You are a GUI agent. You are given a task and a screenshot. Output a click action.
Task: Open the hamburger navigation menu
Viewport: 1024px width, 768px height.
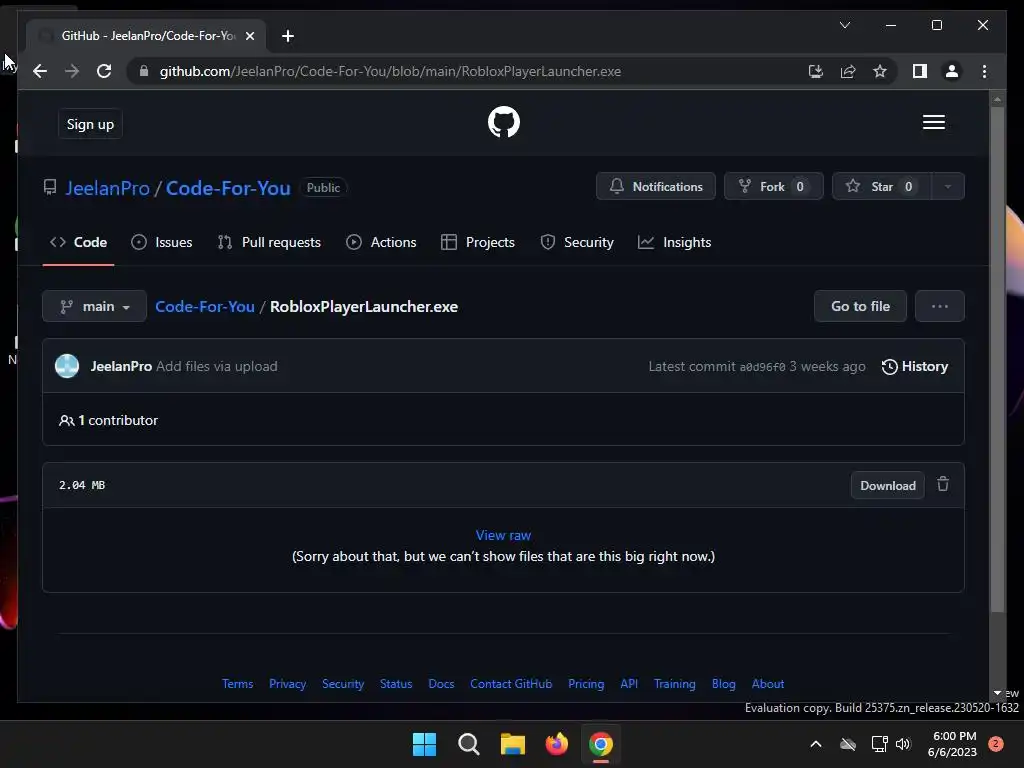click(x=933, y=122)
